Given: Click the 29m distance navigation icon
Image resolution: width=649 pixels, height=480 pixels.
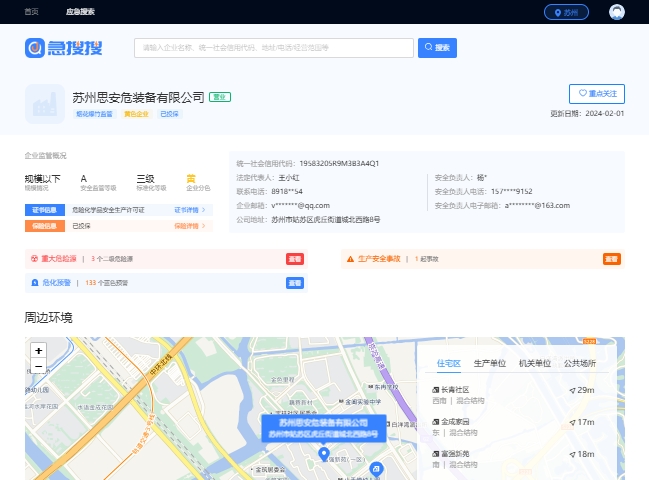Looking at the screenshot, I should point(572,390).
